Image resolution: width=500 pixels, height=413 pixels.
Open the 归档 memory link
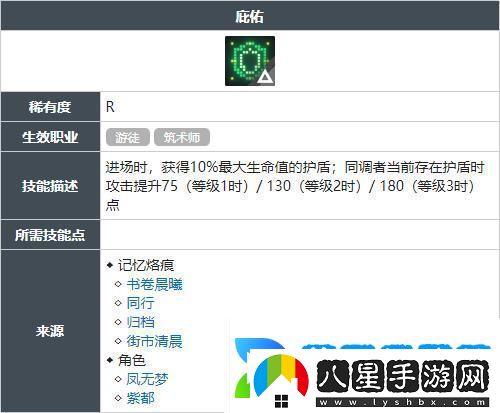(140, 322)
